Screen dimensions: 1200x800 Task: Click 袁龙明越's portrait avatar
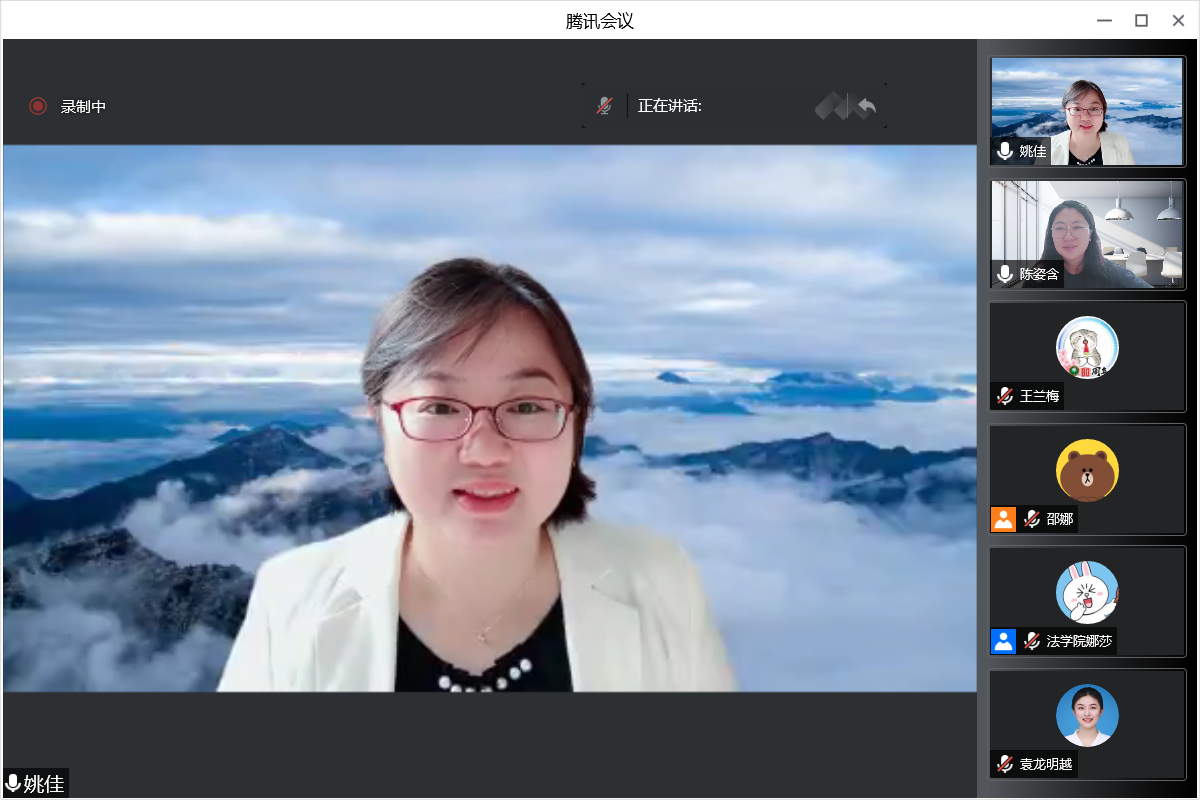pyautogui.click(x=1087, y=715)
